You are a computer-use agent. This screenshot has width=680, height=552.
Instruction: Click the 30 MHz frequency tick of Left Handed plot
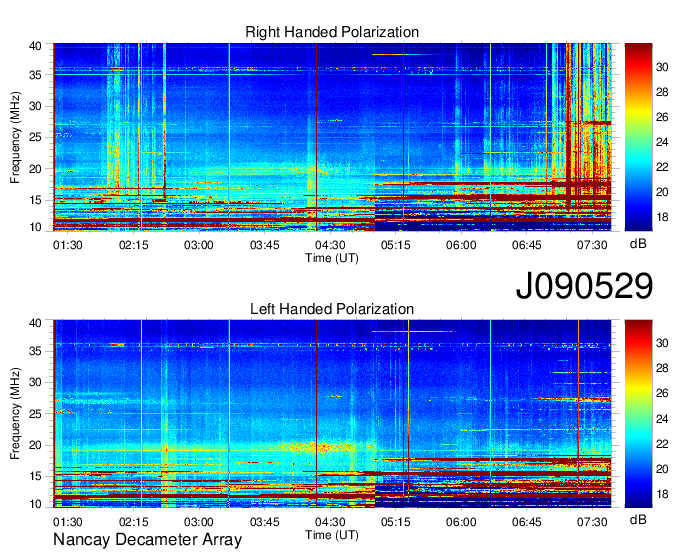pos(35,382)
